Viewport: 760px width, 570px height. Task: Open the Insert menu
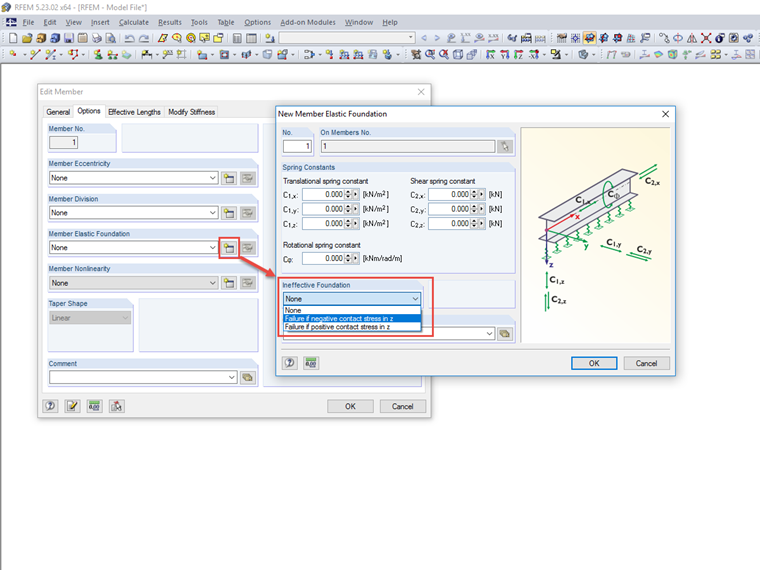click(x=100, y=22)
